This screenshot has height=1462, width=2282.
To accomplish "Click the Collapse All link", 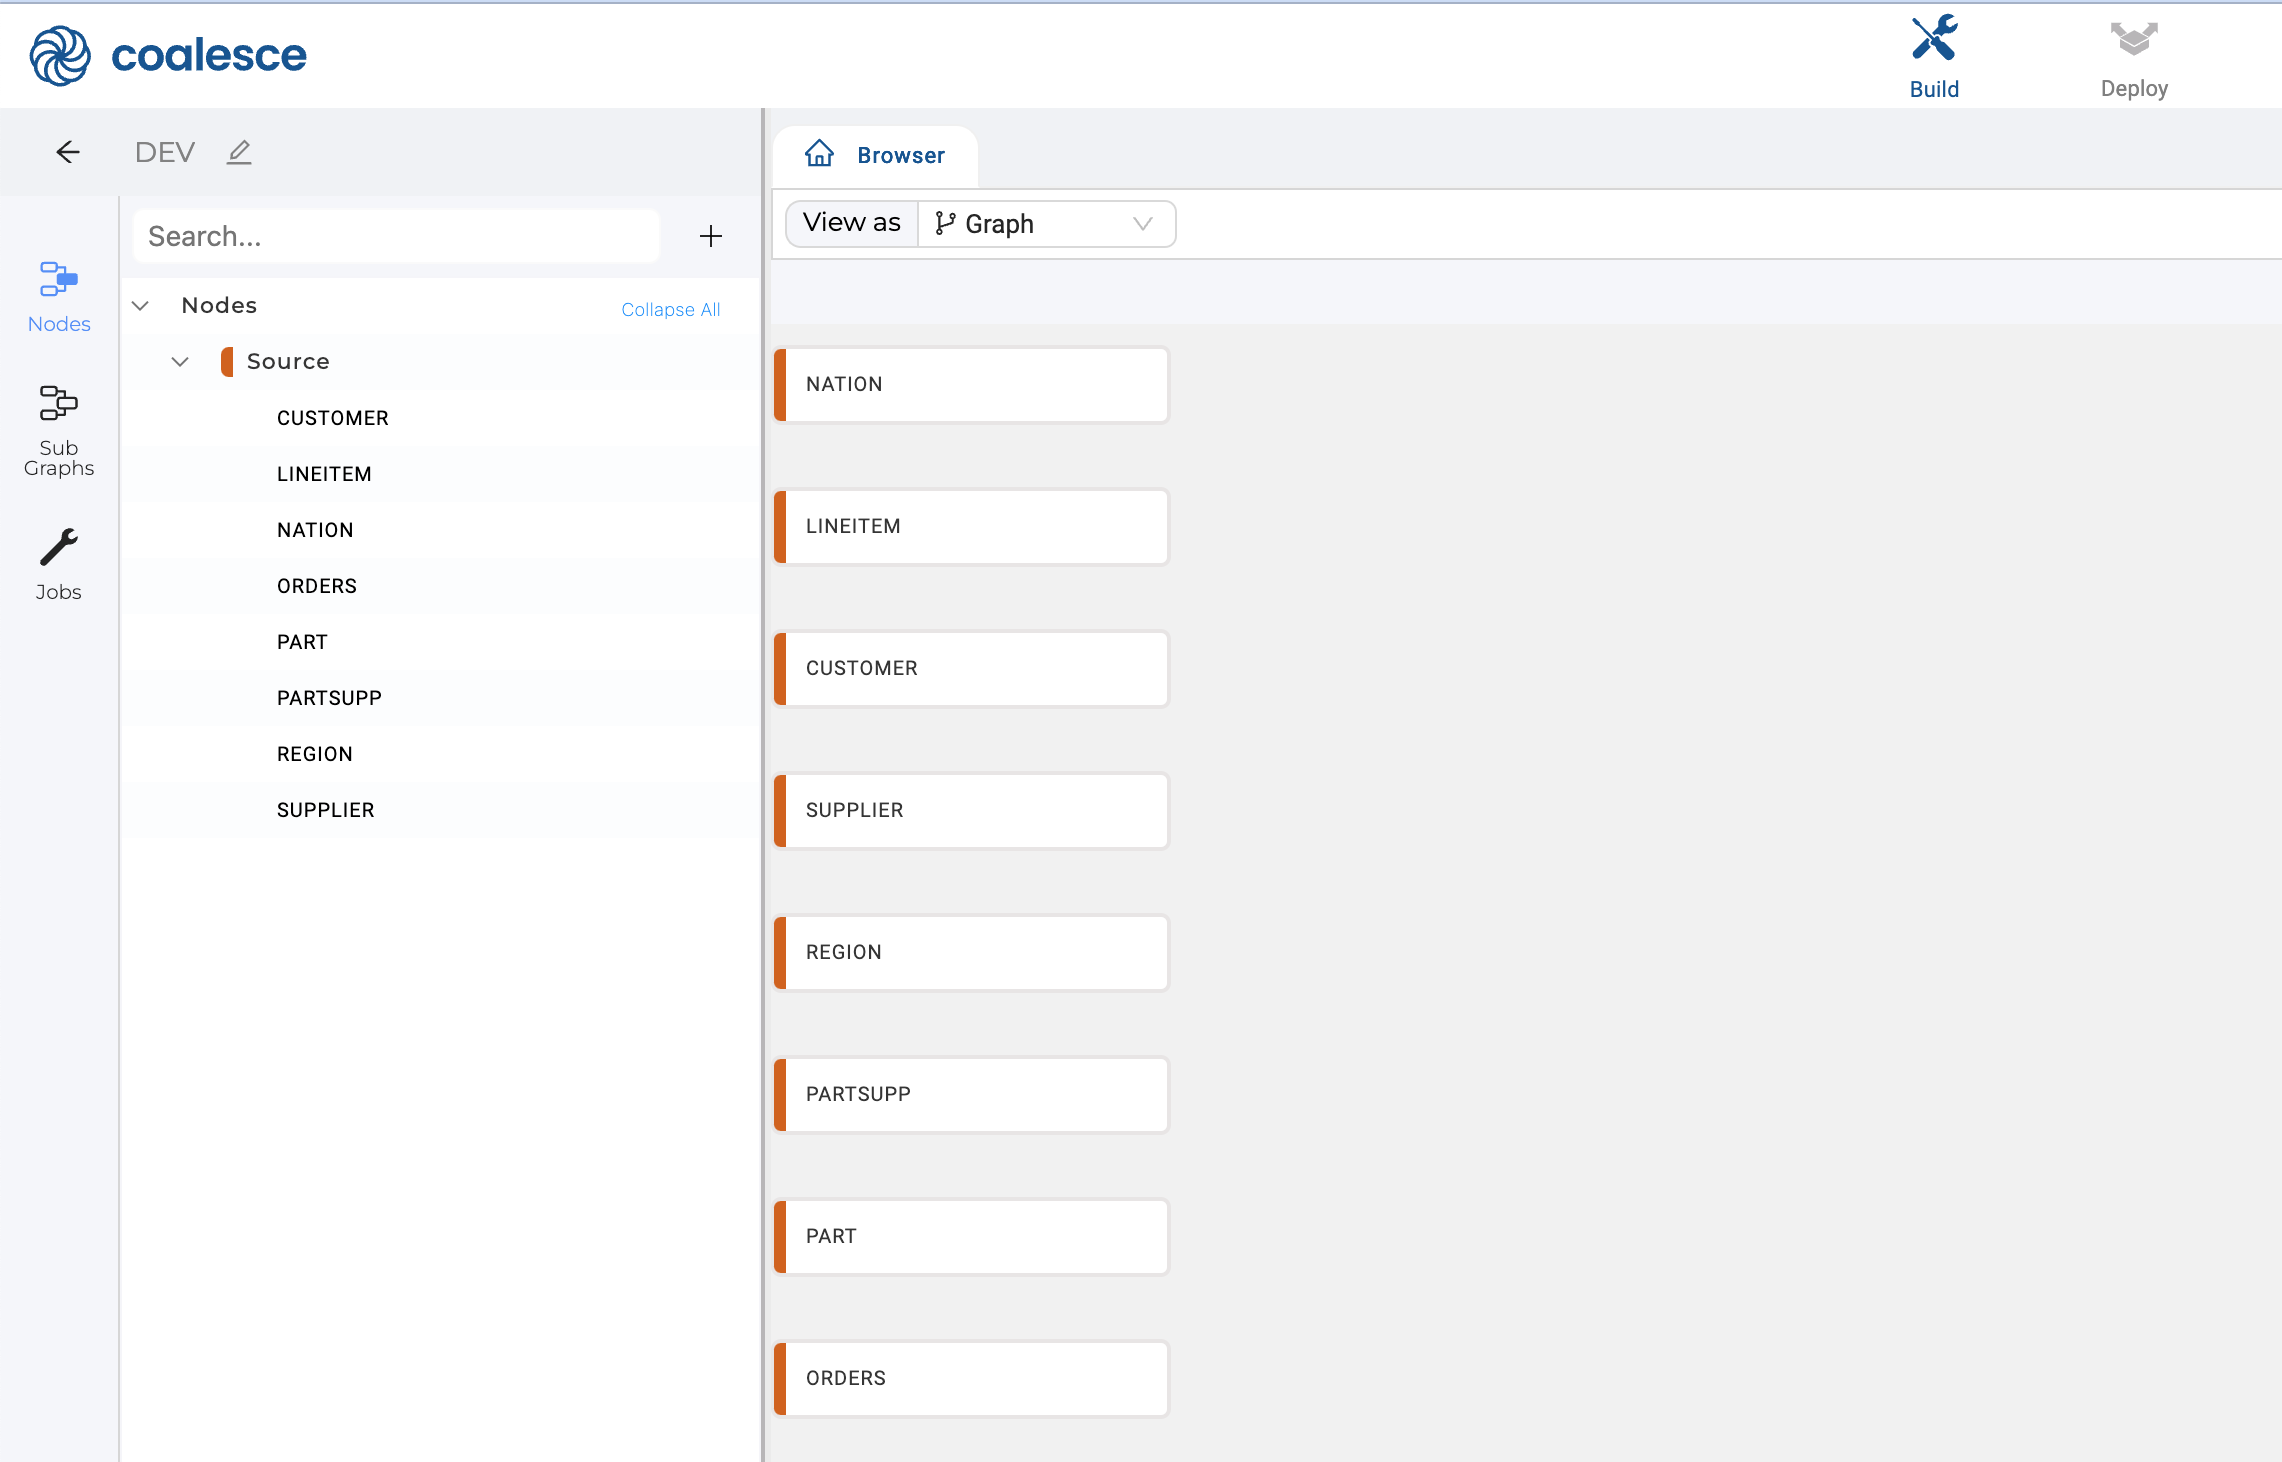I will 670,310.
